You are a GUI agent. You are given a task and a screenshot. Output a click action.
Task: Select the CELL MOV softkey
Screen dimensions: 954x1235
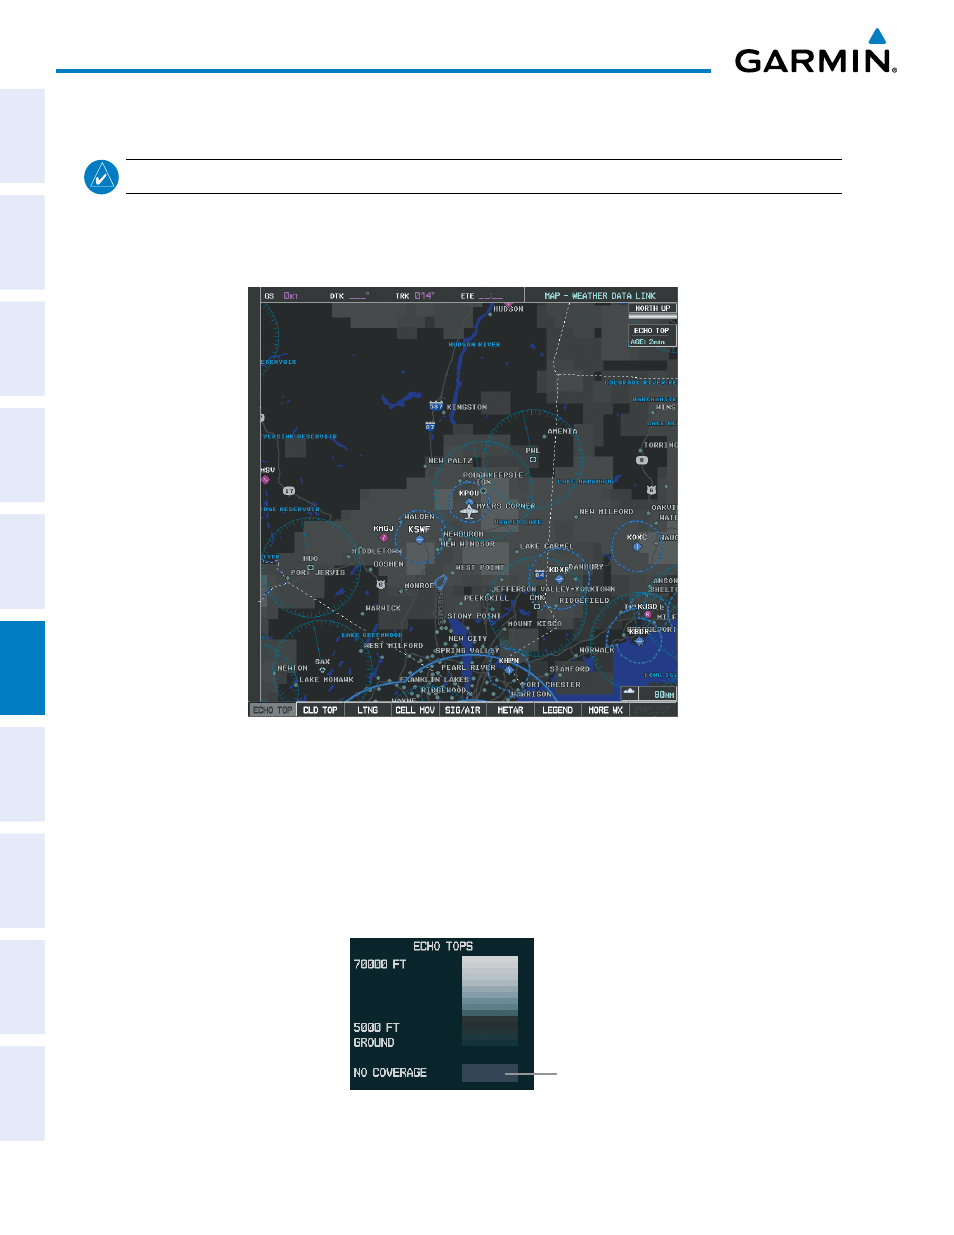pos(415,710)
